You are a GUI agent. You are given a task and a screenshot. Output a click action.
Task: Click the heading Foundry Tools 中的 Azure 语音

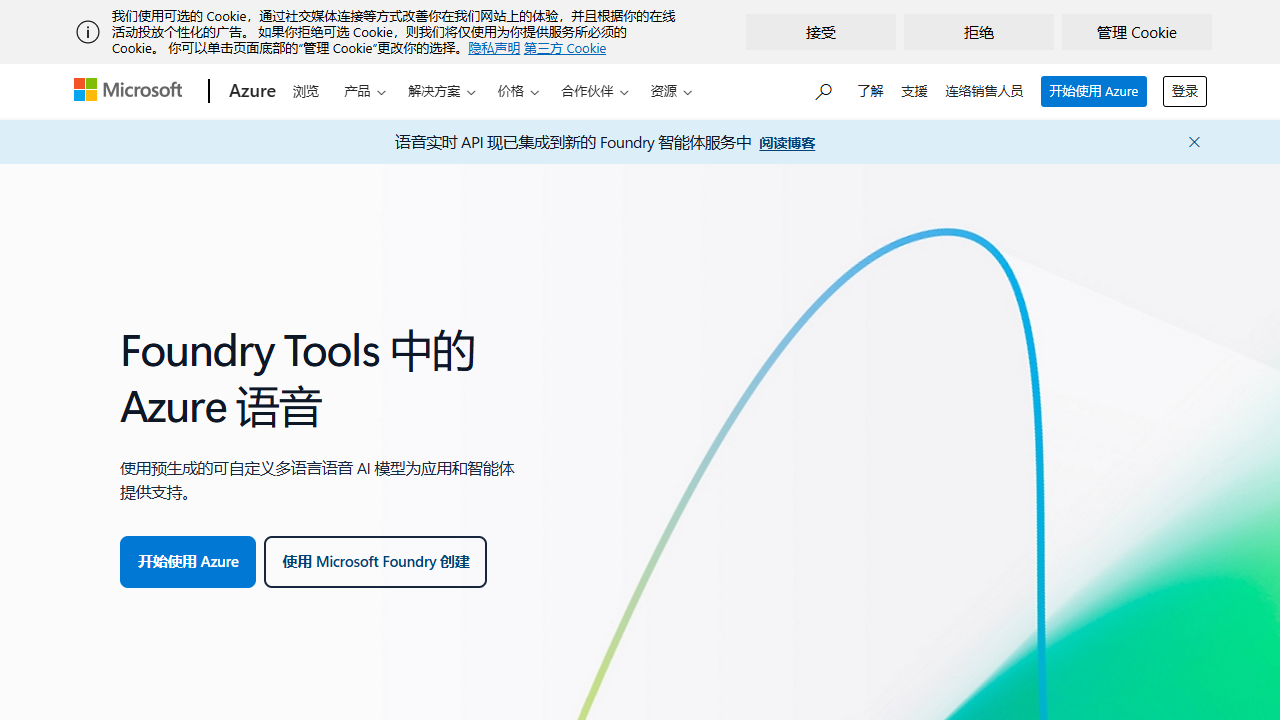[298, 379]
